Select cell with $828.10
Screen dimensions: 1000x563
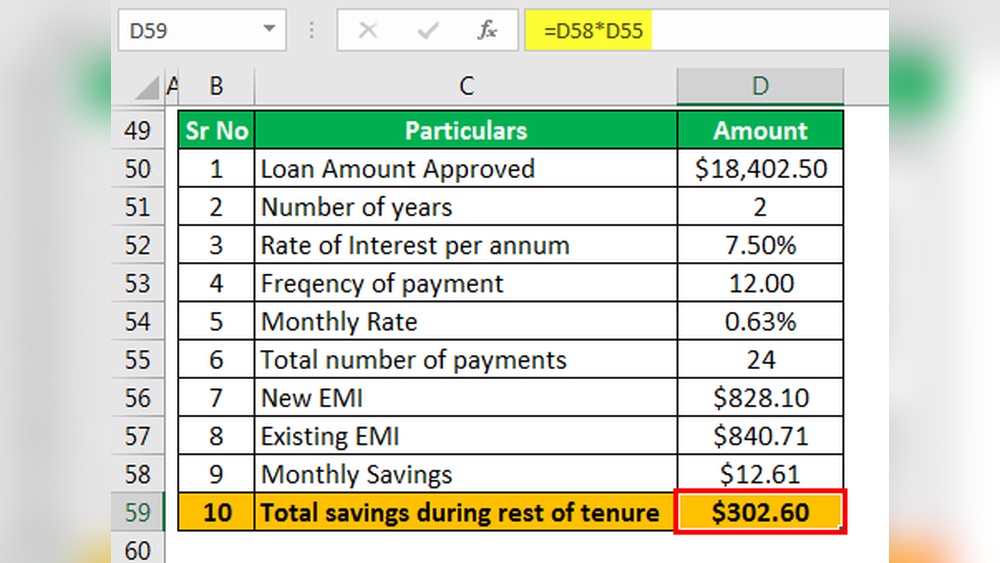tap(760, 398)
